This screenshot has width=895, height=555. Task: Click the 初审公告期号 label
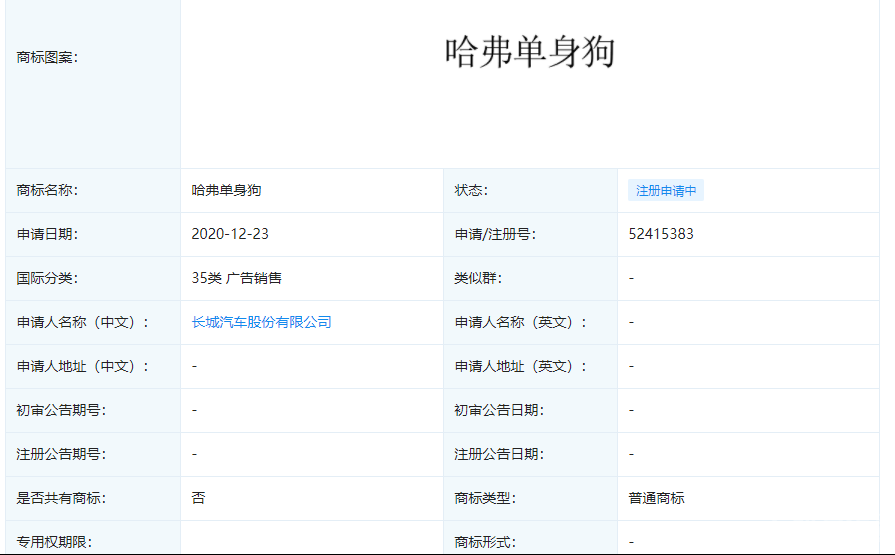click(61, 410)
